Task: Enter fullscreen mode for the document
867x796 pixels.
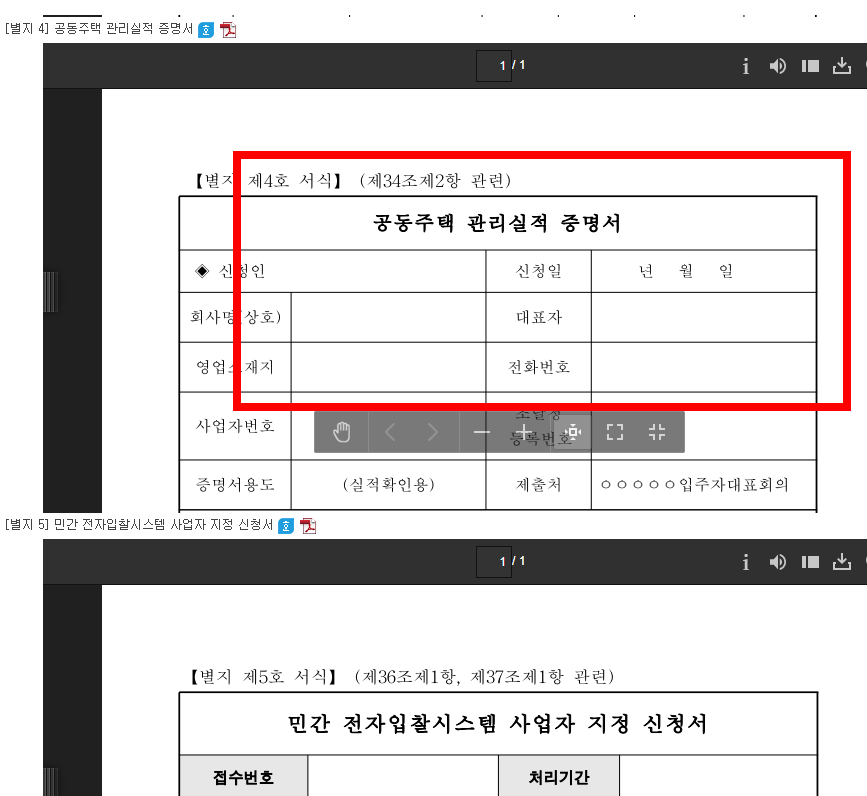Action: point(614,431)
